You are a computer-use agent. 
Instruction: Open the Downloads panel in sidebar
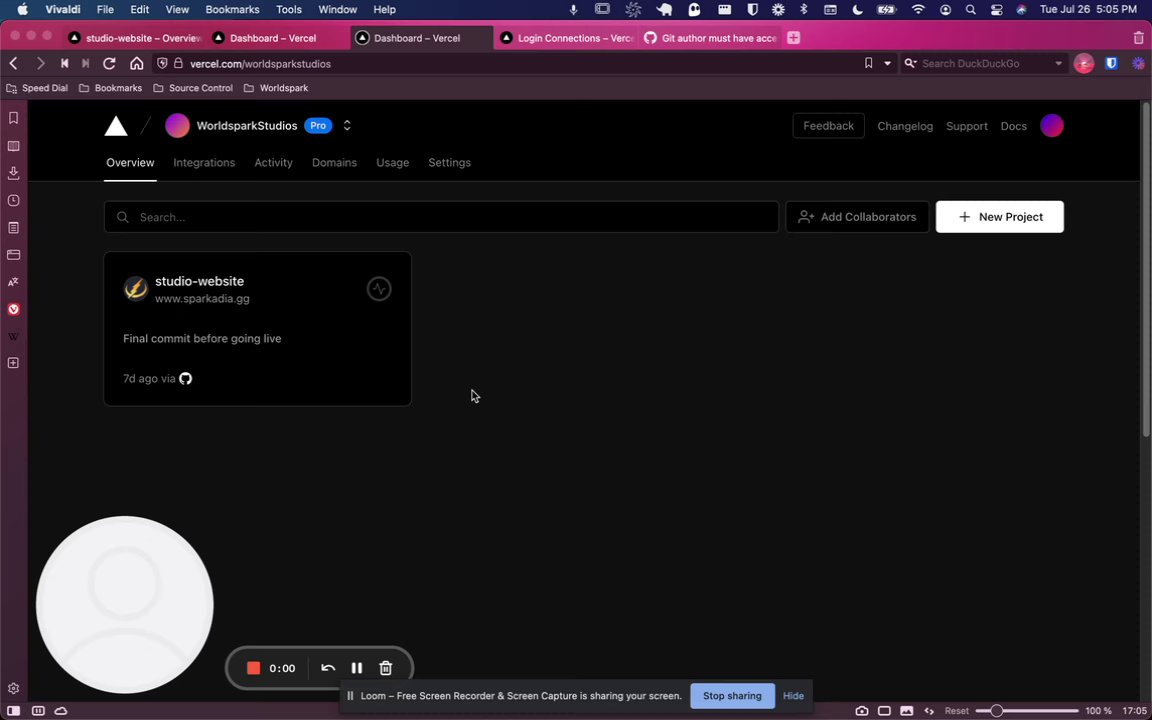tap(13, 173)
